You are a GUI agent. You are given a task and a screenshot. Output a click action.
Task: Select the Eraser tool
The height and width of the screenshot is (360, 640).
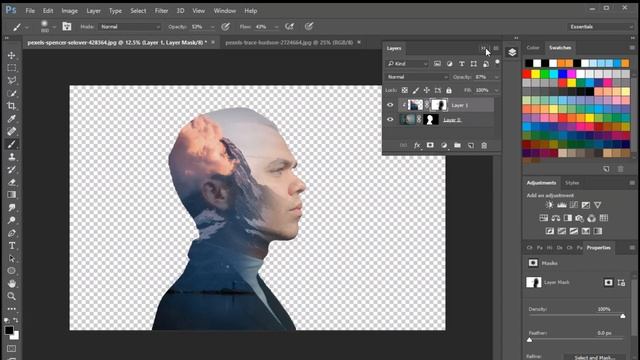[11, 182]
